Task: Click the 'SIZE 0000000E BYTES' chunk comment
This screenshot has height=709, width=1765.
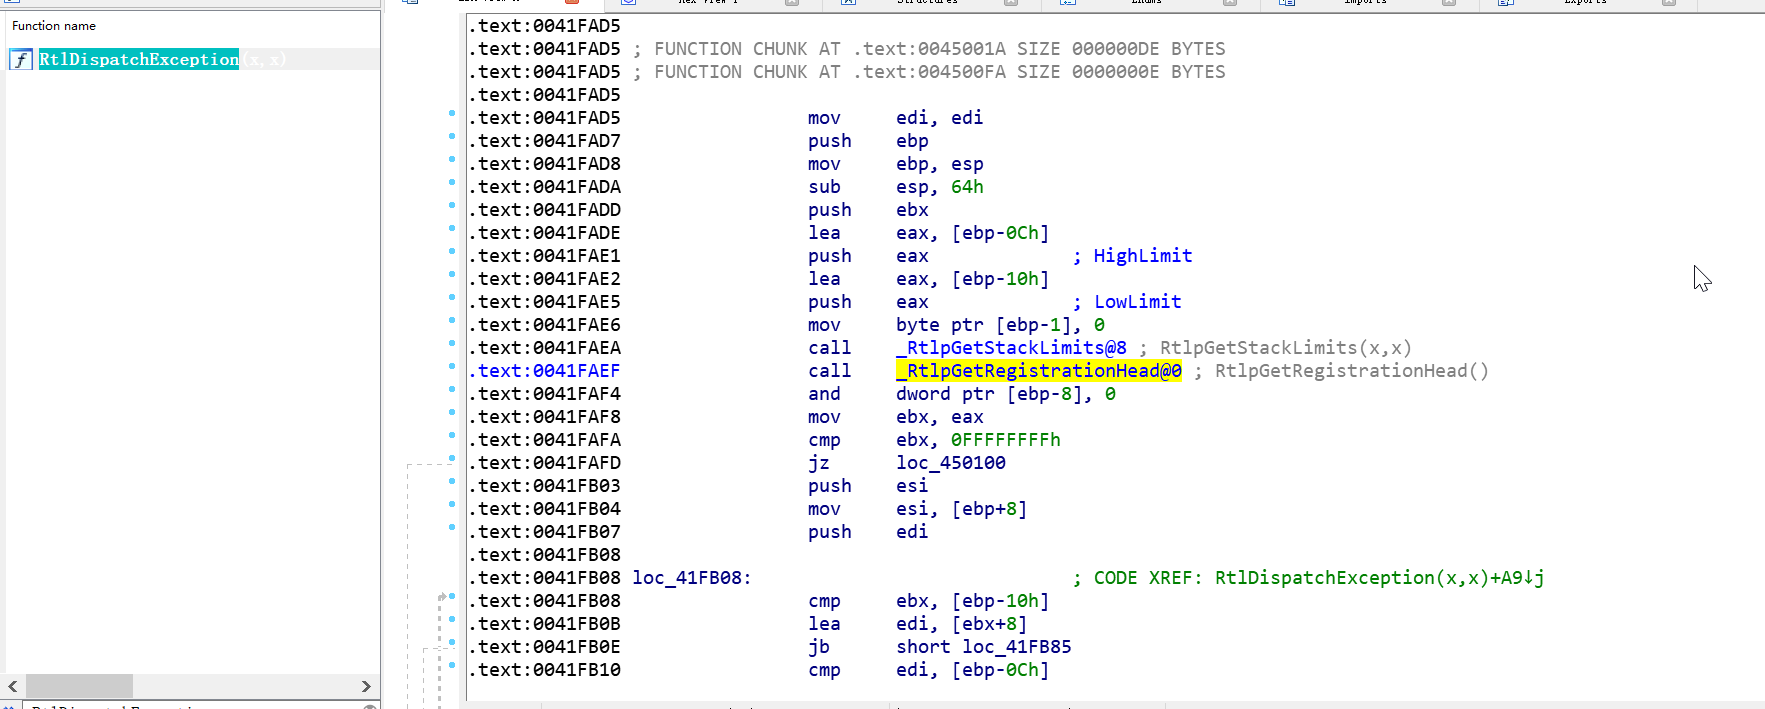Action: (x=1121, y=72)
